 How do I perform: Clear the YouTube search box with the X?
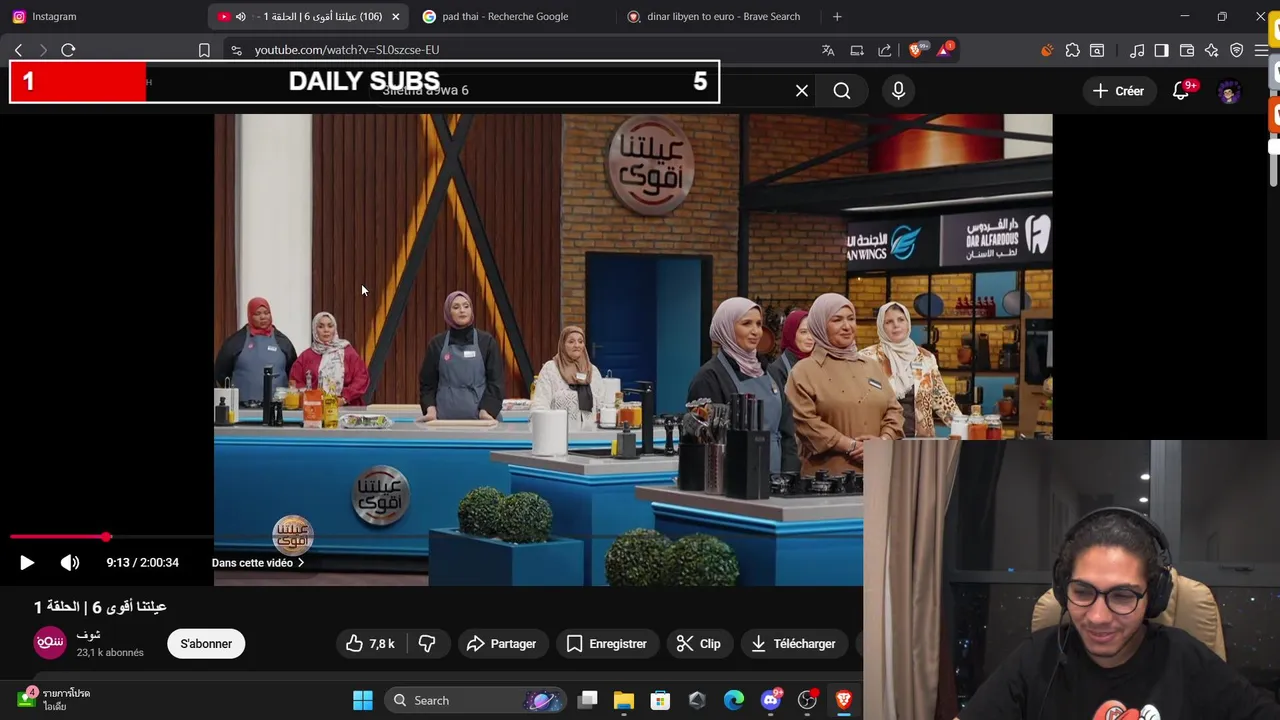[x=802, y=91]
